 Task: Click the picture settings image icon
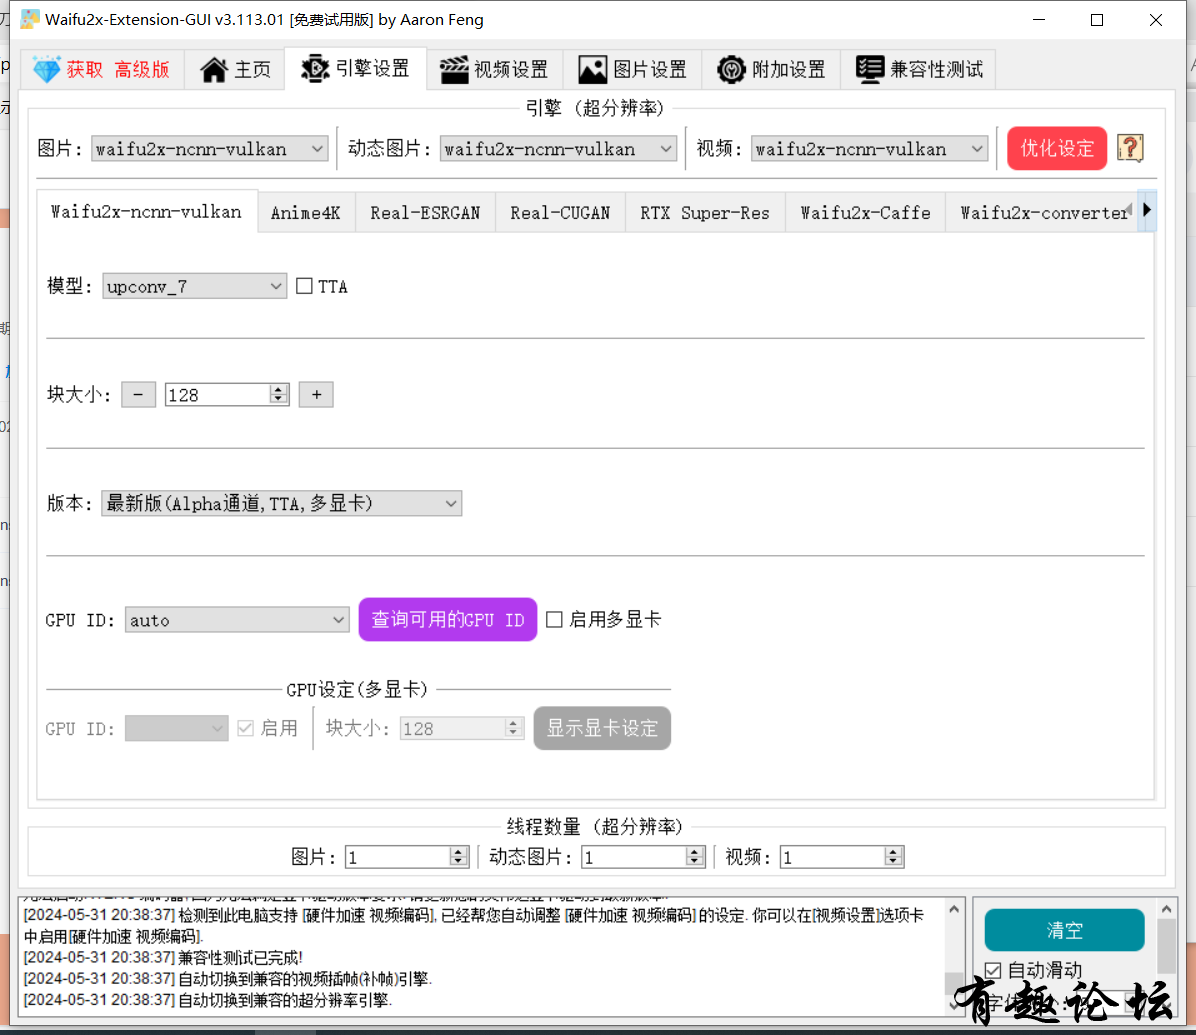tap(593, 69)
